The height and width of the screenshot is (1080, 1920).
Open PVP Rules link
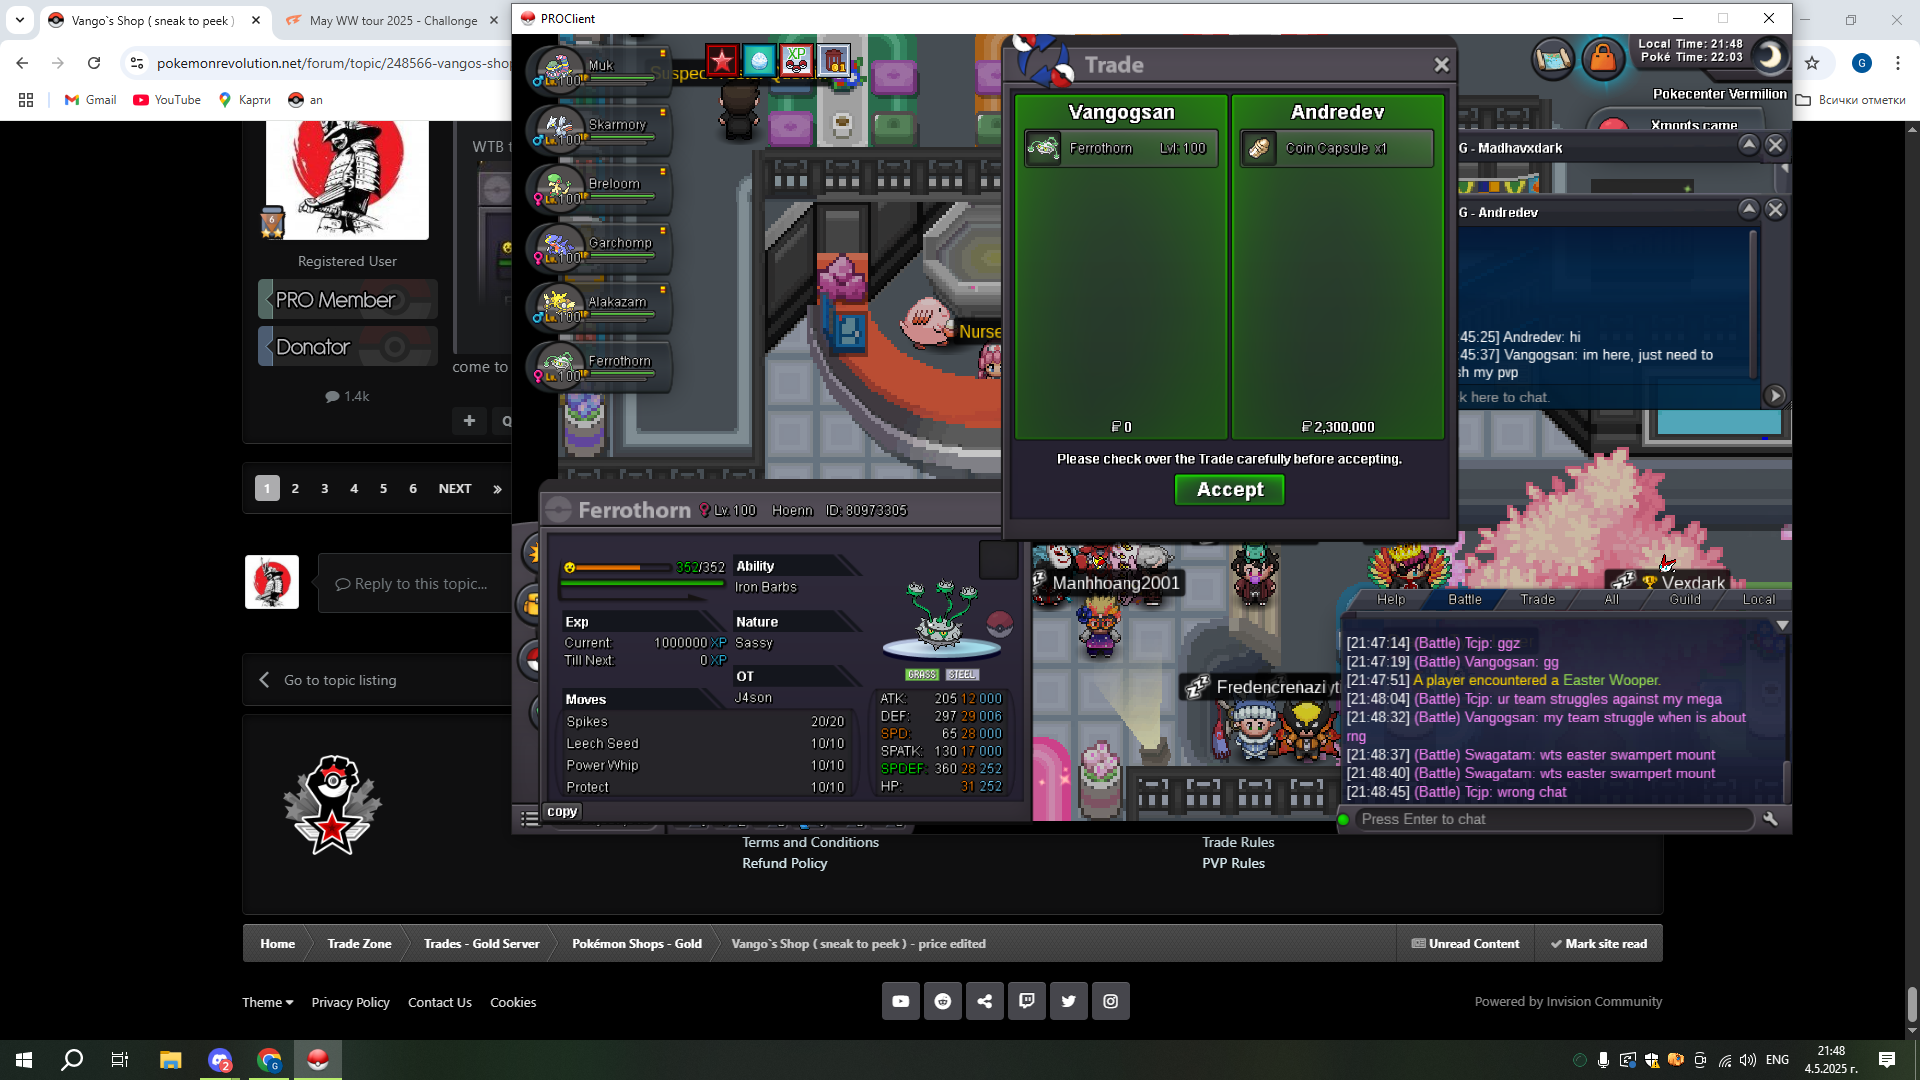click(1233, 863)
